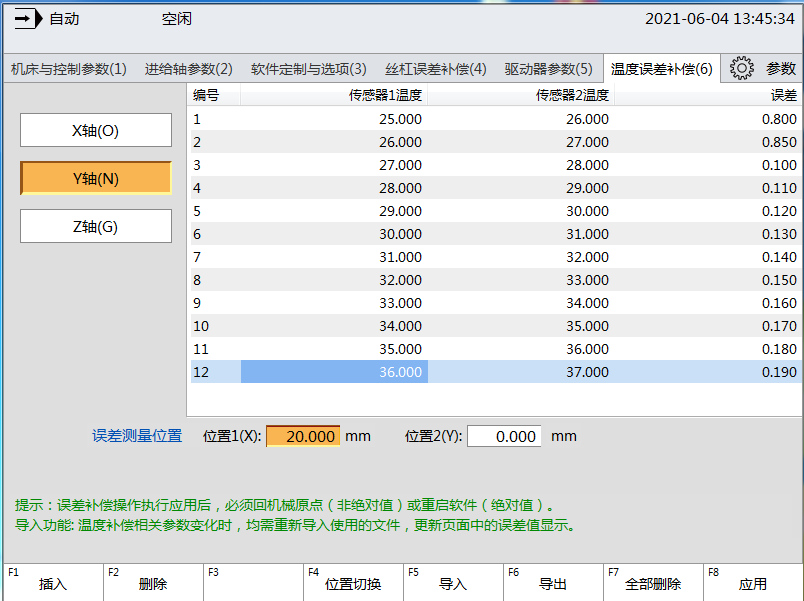Select row 5 sensor 1 temperature cell
This screenshot has width=804, height=601.
334,211
